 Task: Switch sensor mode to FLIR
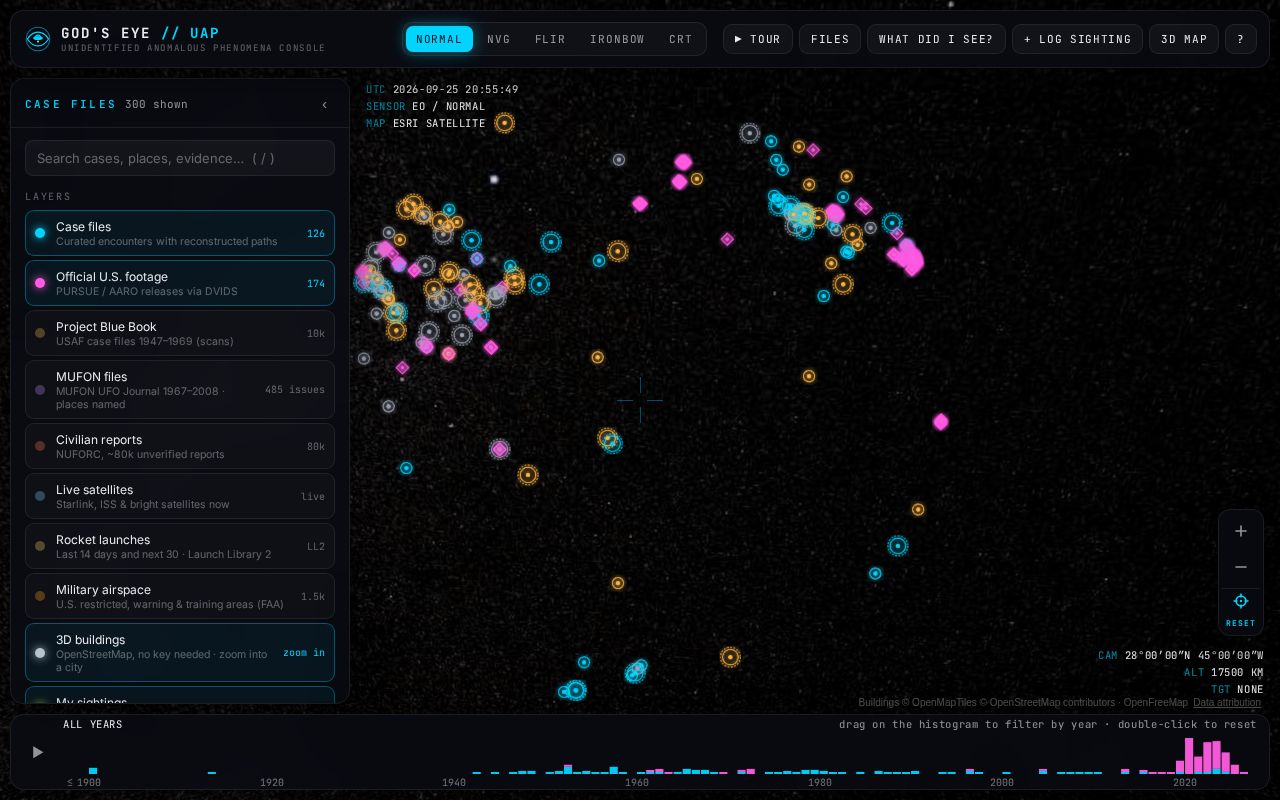click(x=550, y=39)
